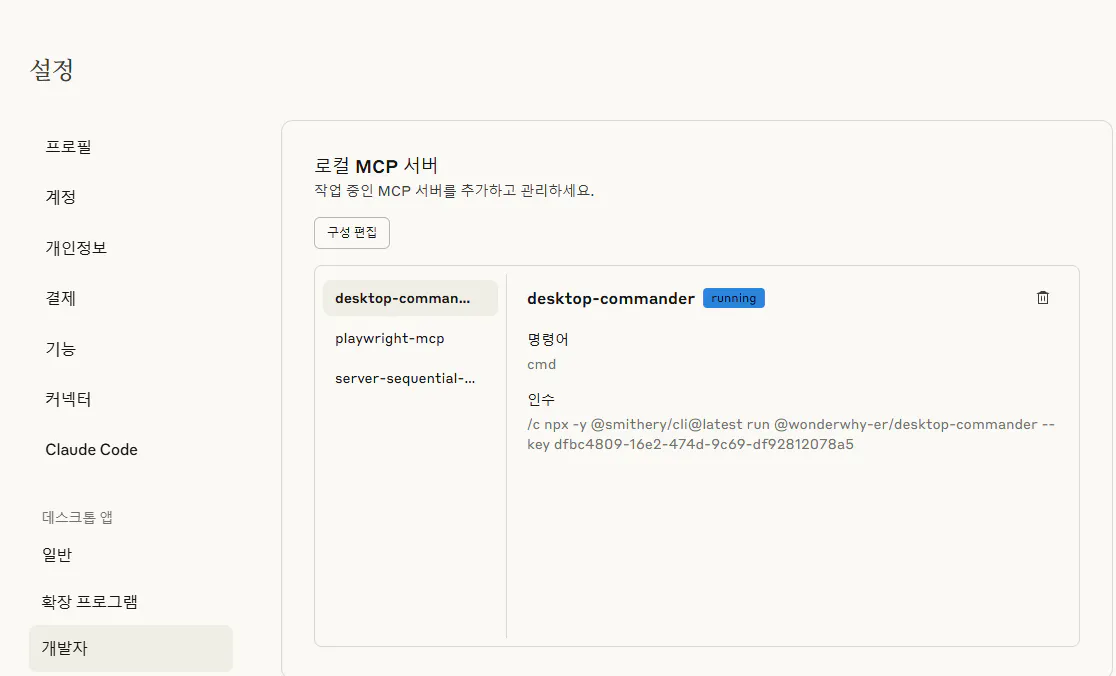Open 개인정보 in the sidebar

(76, 248)
